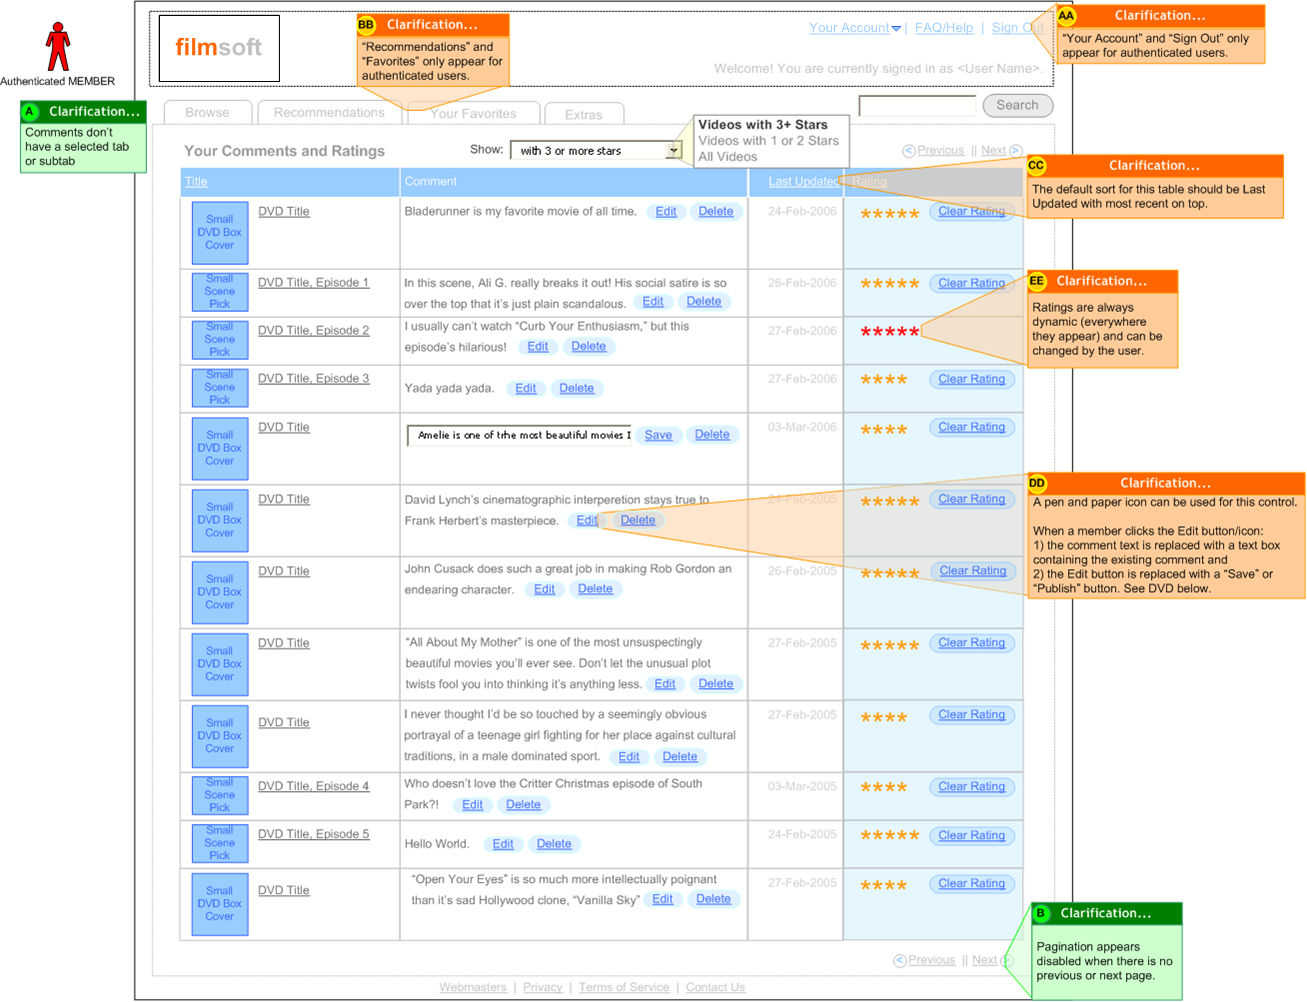This screenshot has width=1307, height=1002.
Task: Delete the John Cusack comment
Action: [595, 590]
